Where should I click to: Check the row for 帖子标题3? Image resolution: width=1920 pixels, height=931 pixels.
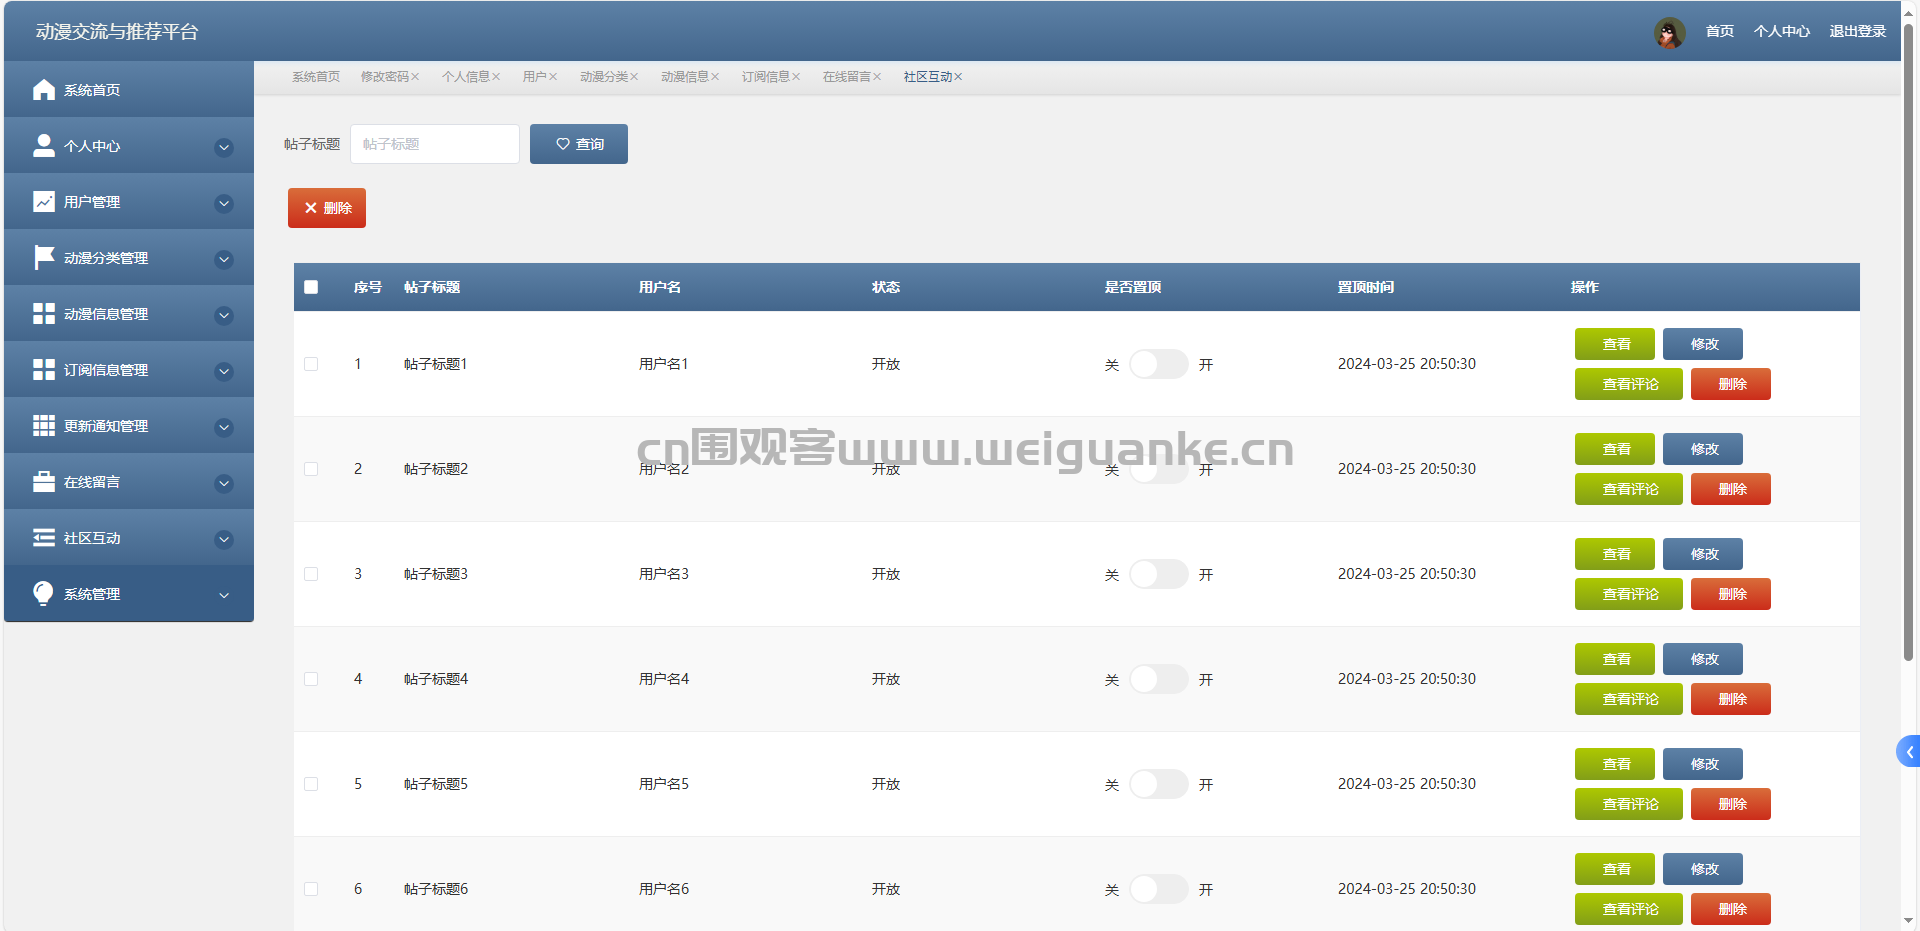coord(311,574)
